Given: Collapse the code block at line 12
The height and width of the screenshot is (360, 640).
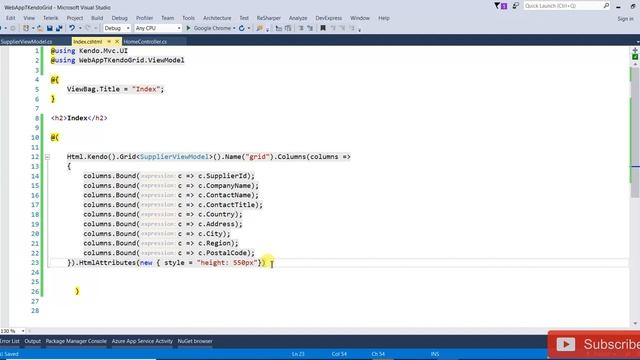Looking at the screenshot, I should [47, 157].
